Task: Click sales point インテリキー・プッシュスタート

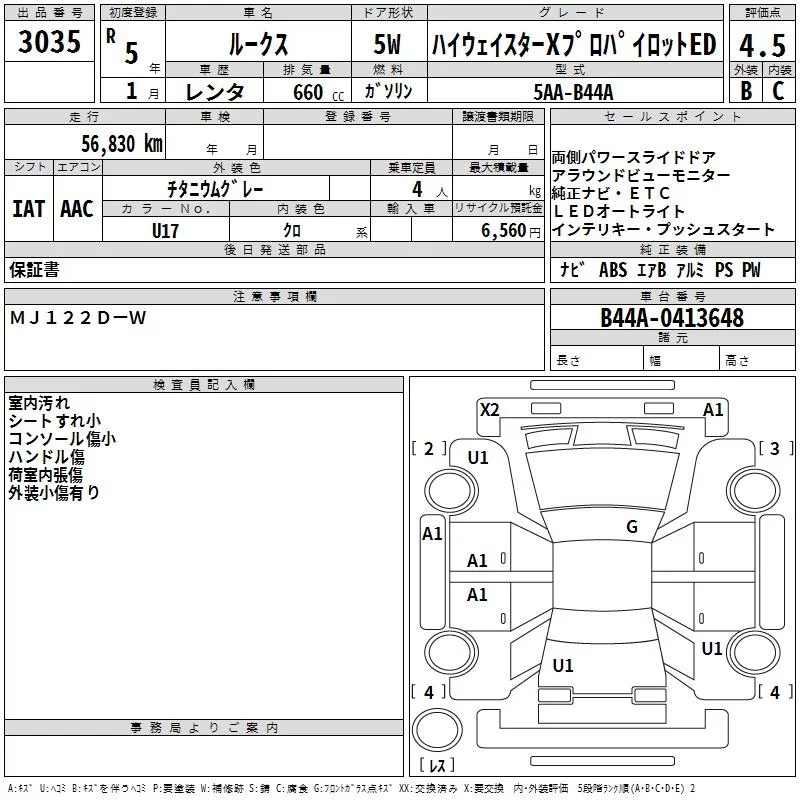Action: click(x=663, y=229)
